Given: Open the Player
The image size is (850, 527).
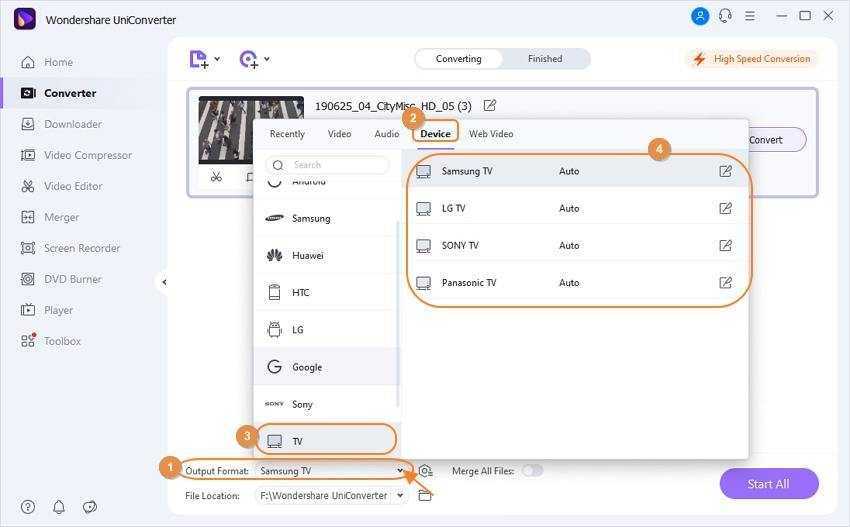Looking at the screenshot, I should pos(47,310).
